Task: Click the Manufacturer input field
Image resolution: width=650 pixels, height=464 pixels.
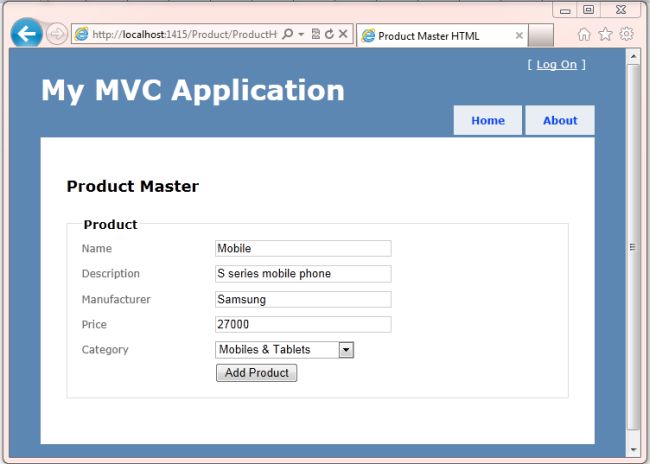Action: (303, 299)
